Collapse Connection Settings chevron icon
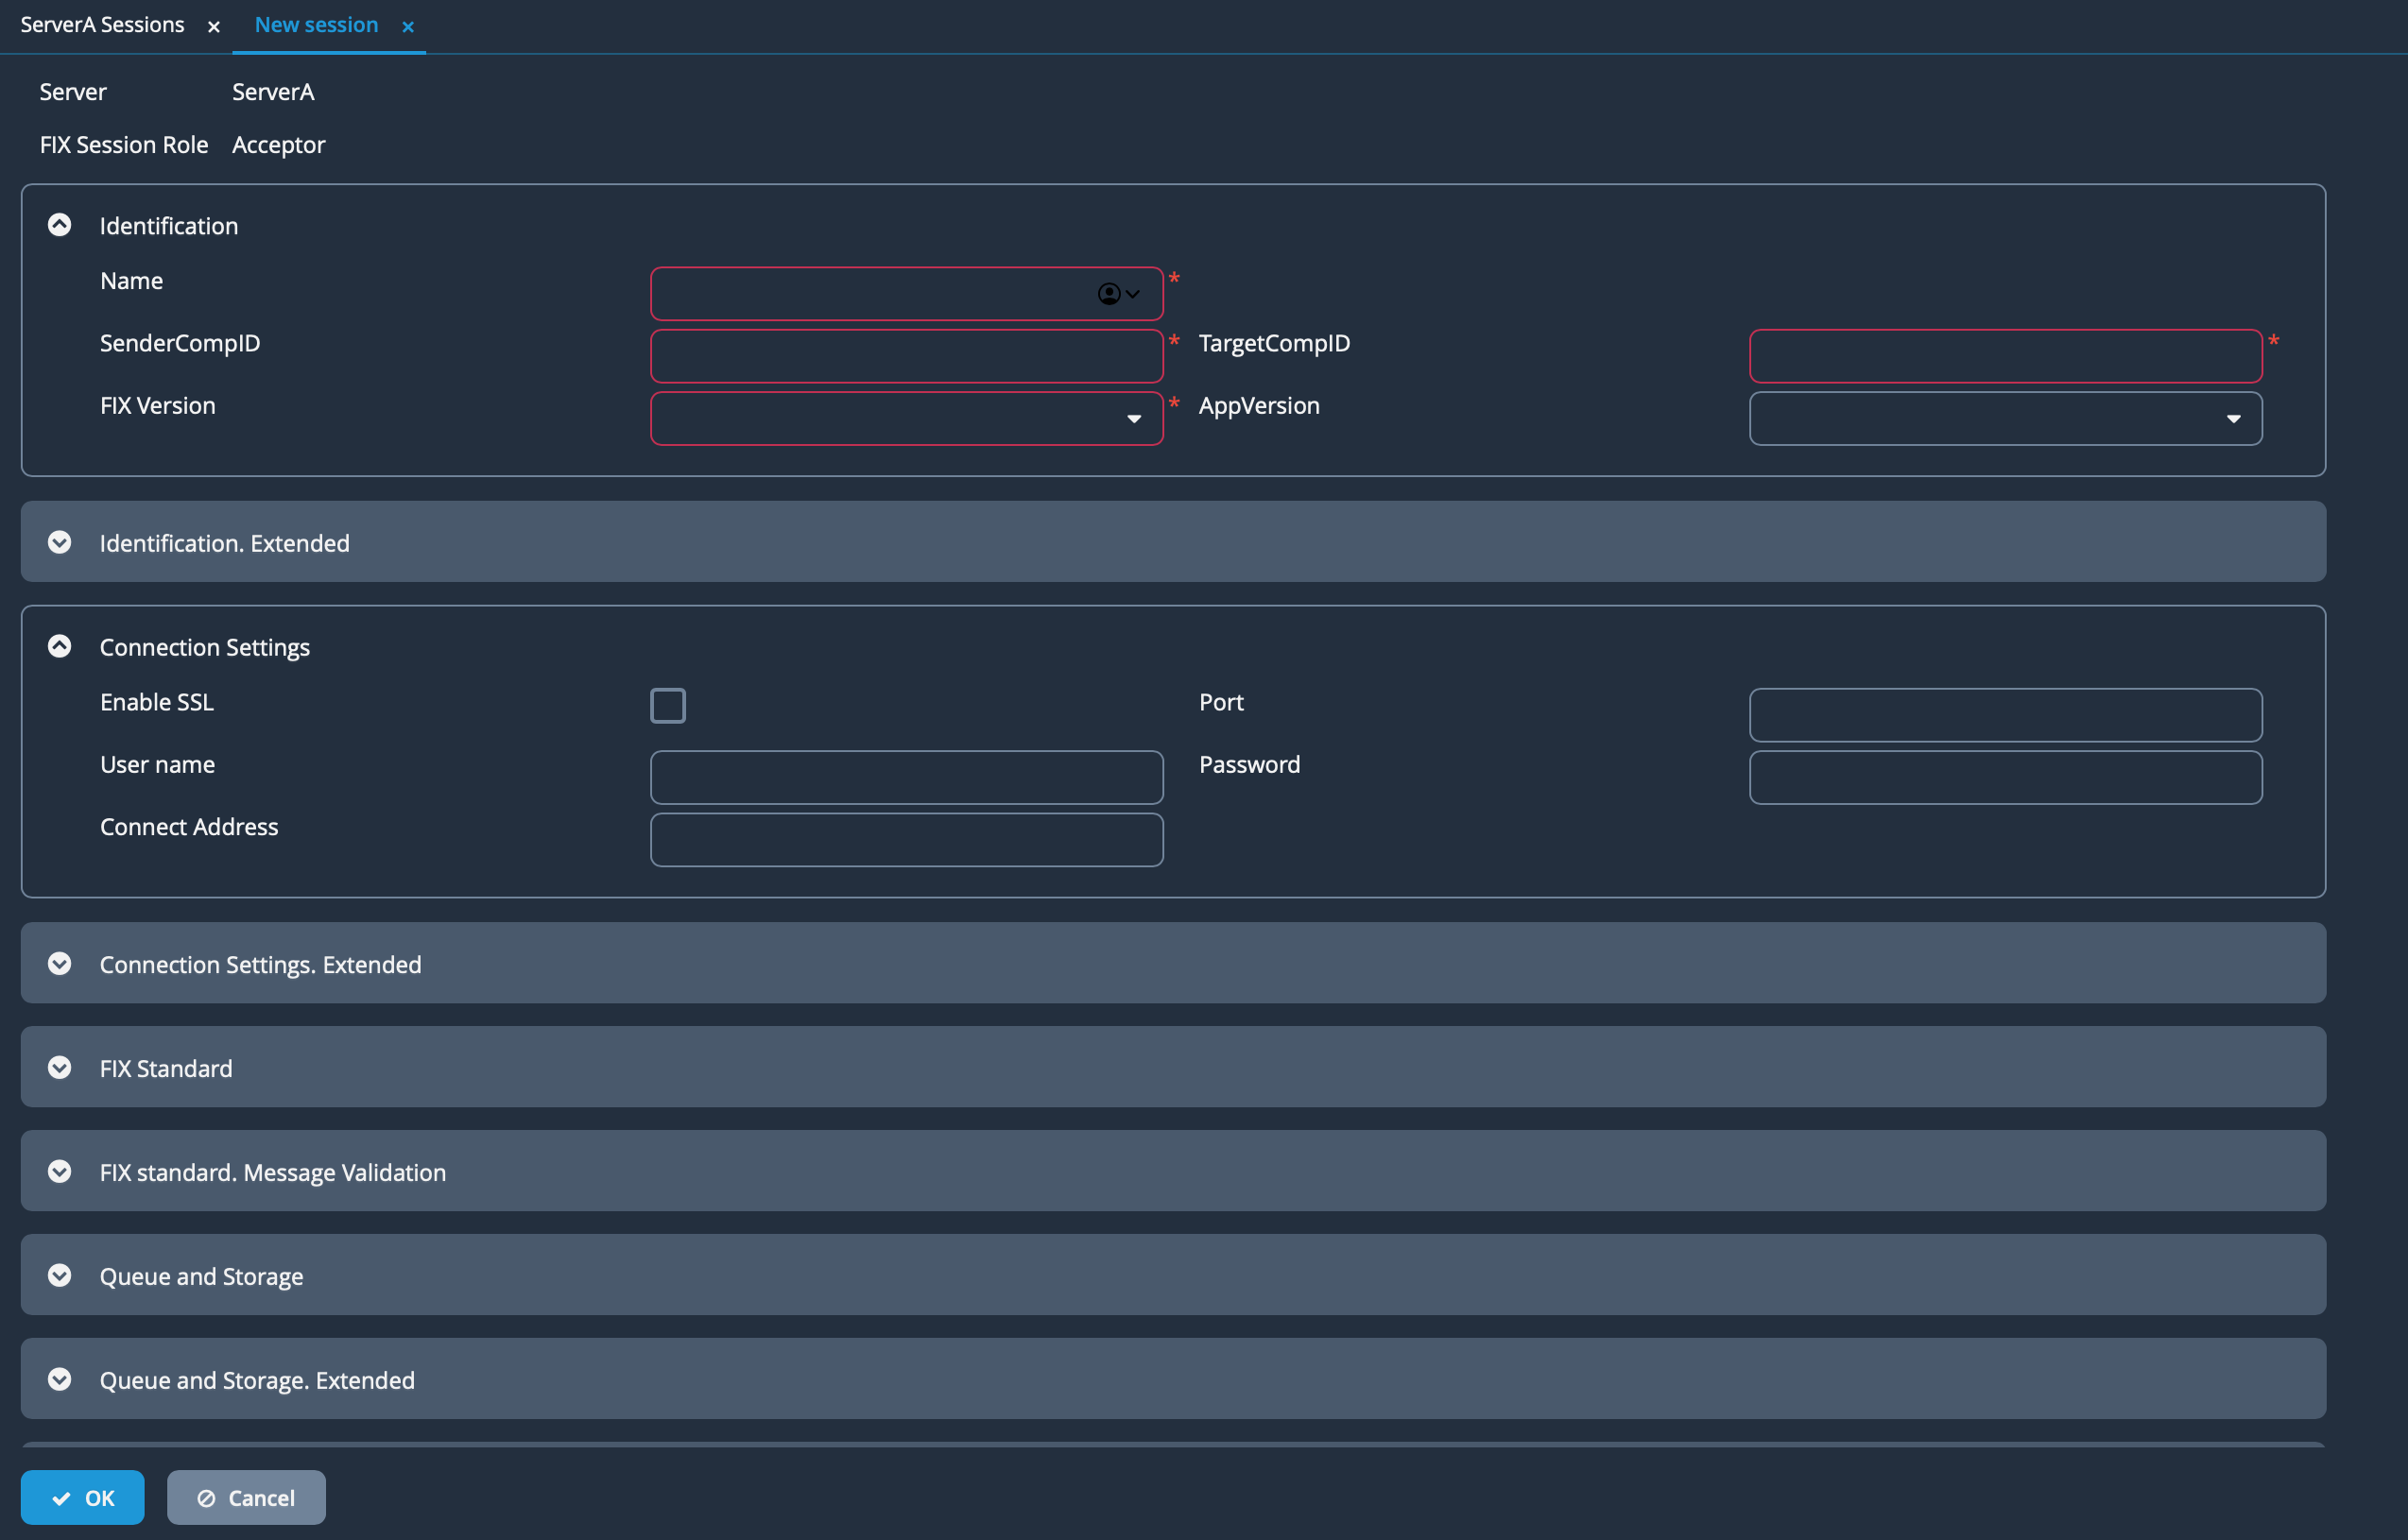Screen dimensions: 2408x1540 pos(60,646)
